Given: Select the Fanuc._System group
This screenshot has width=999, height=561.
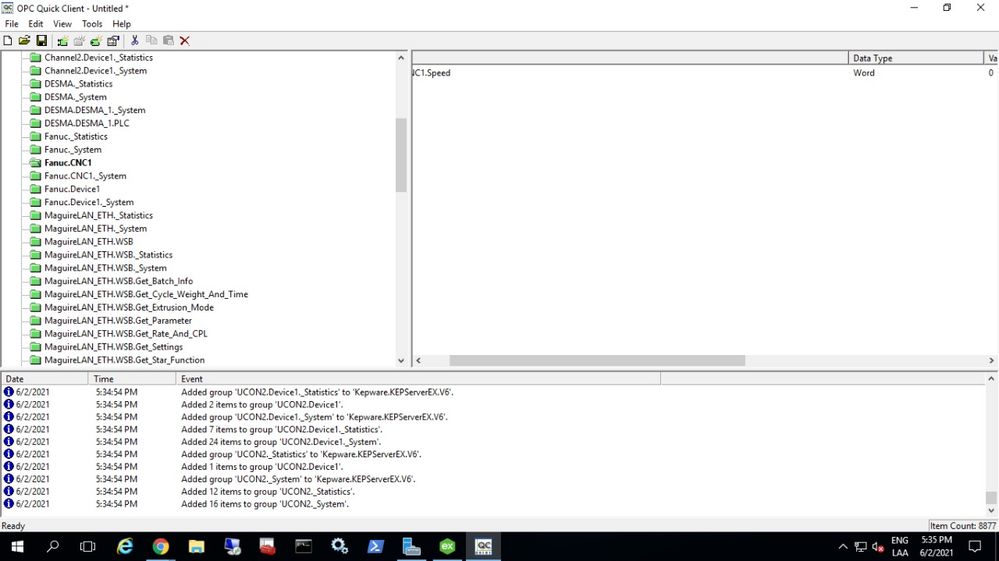Looking at the screenshot, I should pyautogui.click(x=73, y=150).
